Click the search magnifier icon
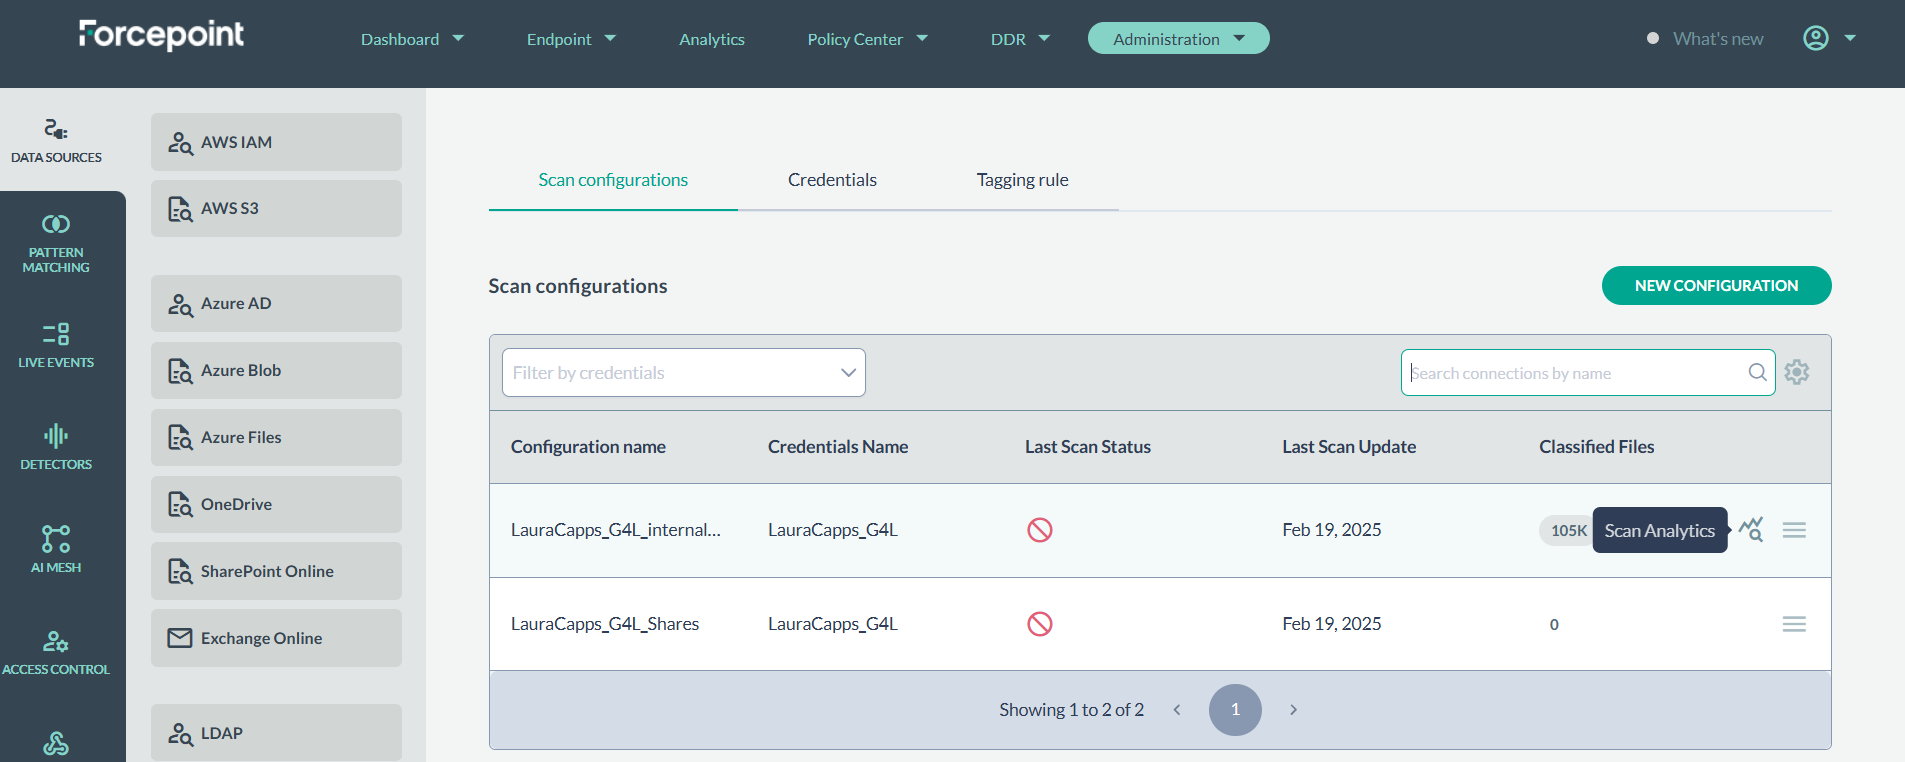This screenshot has width=1905, height=762. tap(1757, 372)
